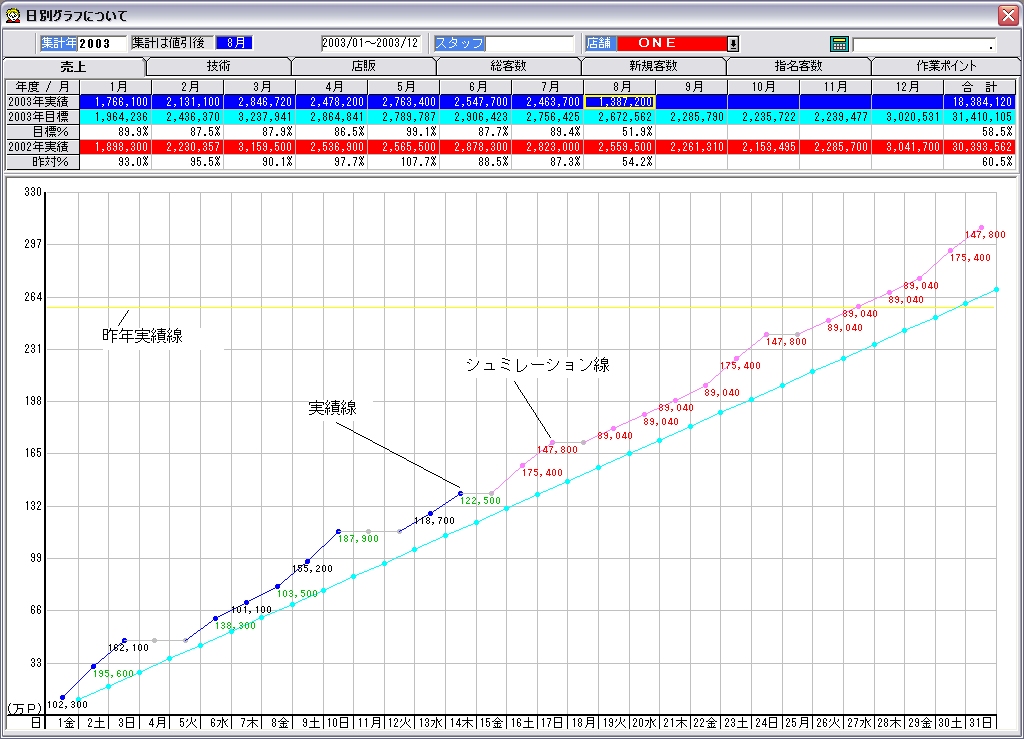Click the 2002 cell 1,898,300
Image resolution: width=1024 pixels, height=739 pixels.
point(116,147)
